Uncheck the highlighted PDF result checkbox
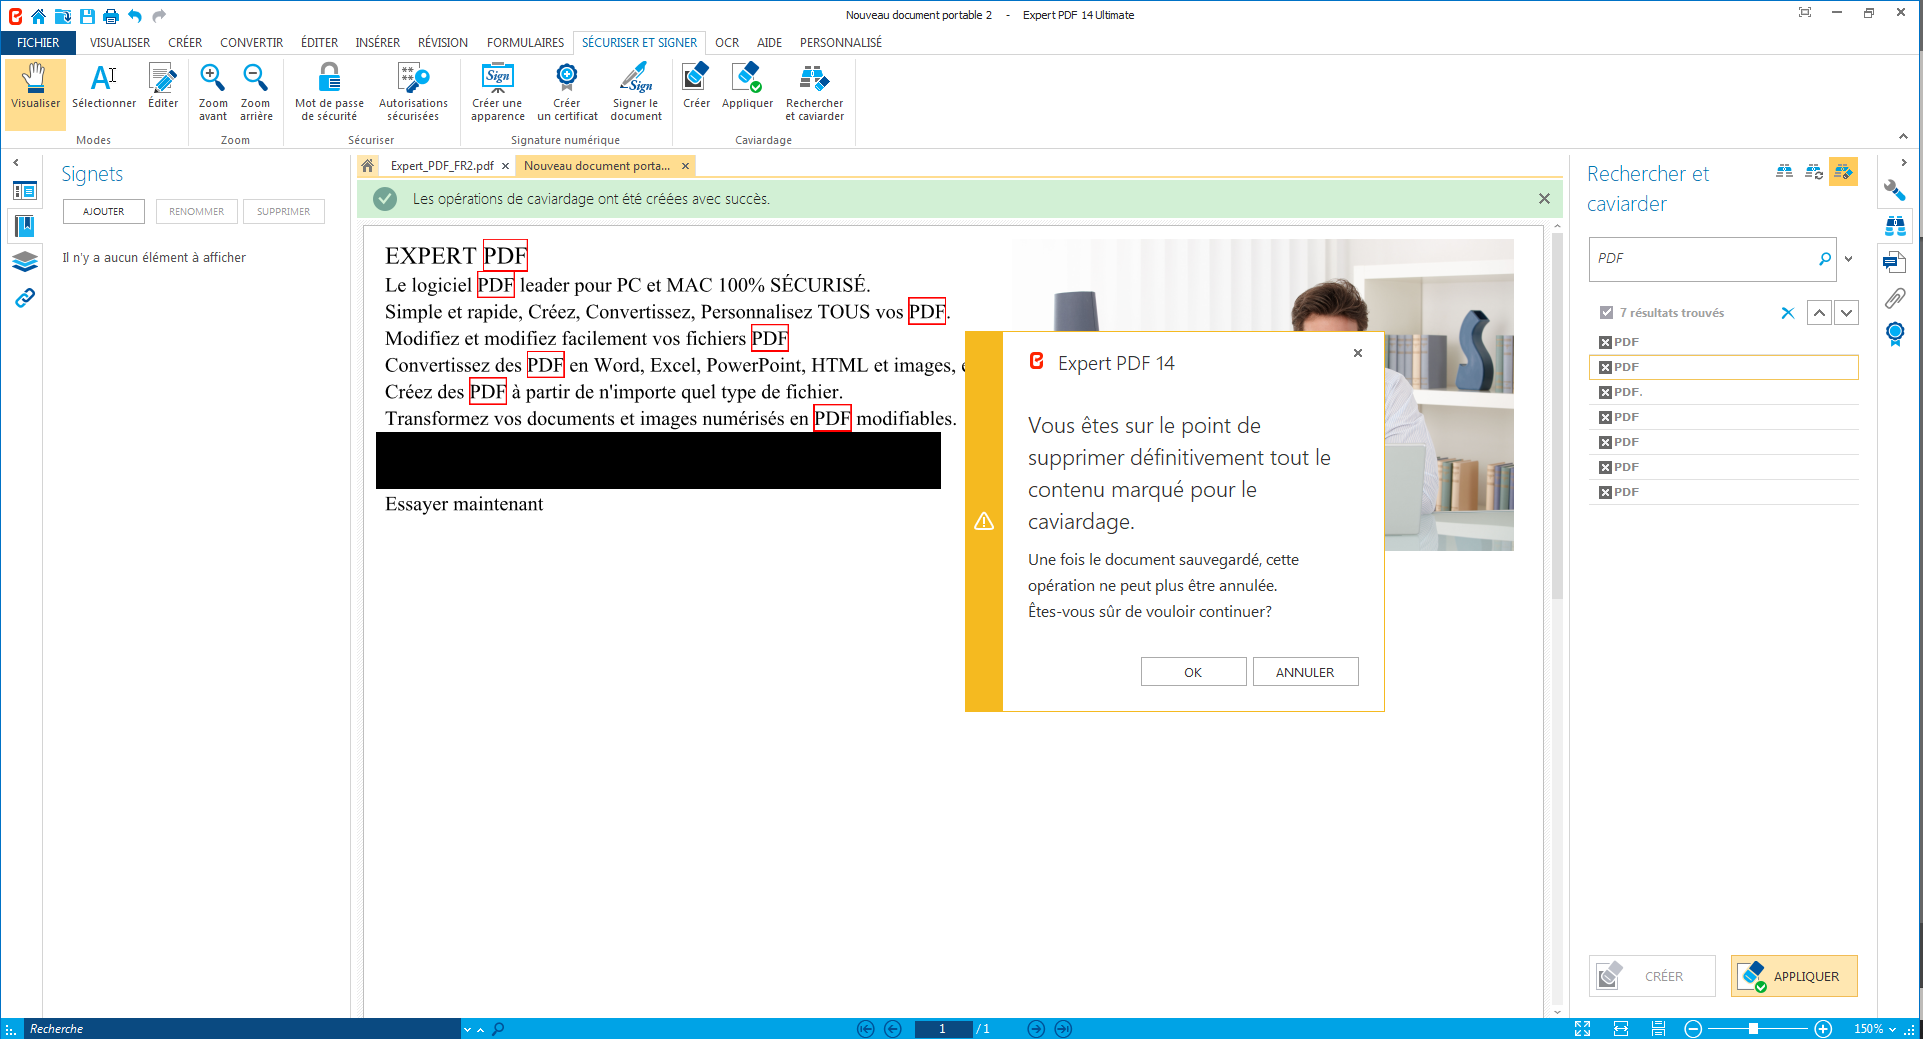1923x1039 pixels. pos(1605,367)
